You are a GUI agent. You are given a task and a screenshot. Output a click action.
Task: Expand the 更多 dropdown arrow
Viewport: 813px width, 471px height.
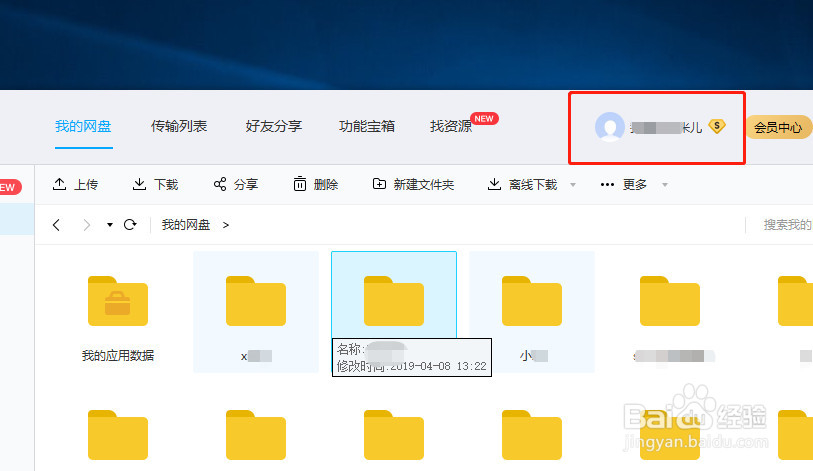[x=665, y=185]
